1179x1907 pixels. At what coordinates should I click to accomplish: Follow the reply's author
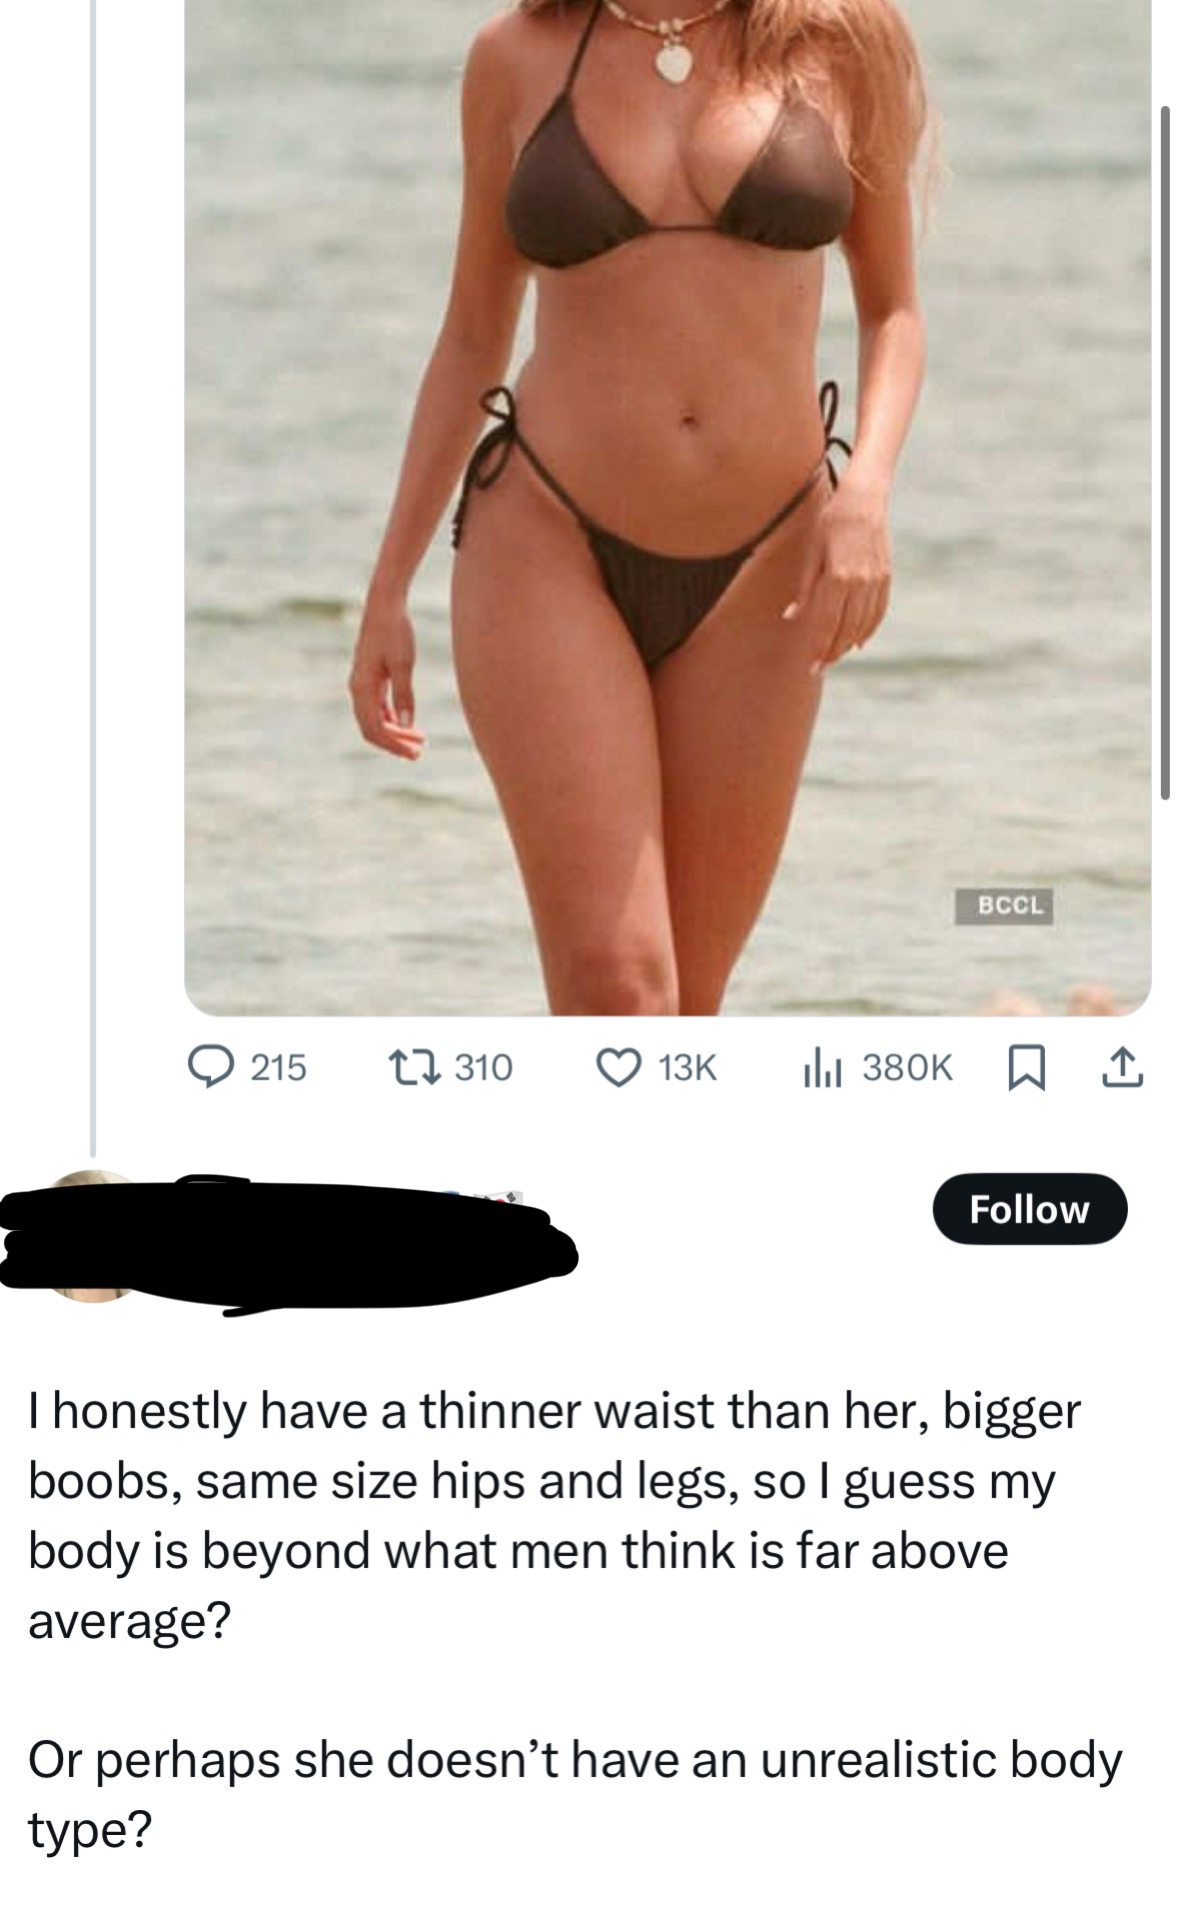coord(1029,1209)
